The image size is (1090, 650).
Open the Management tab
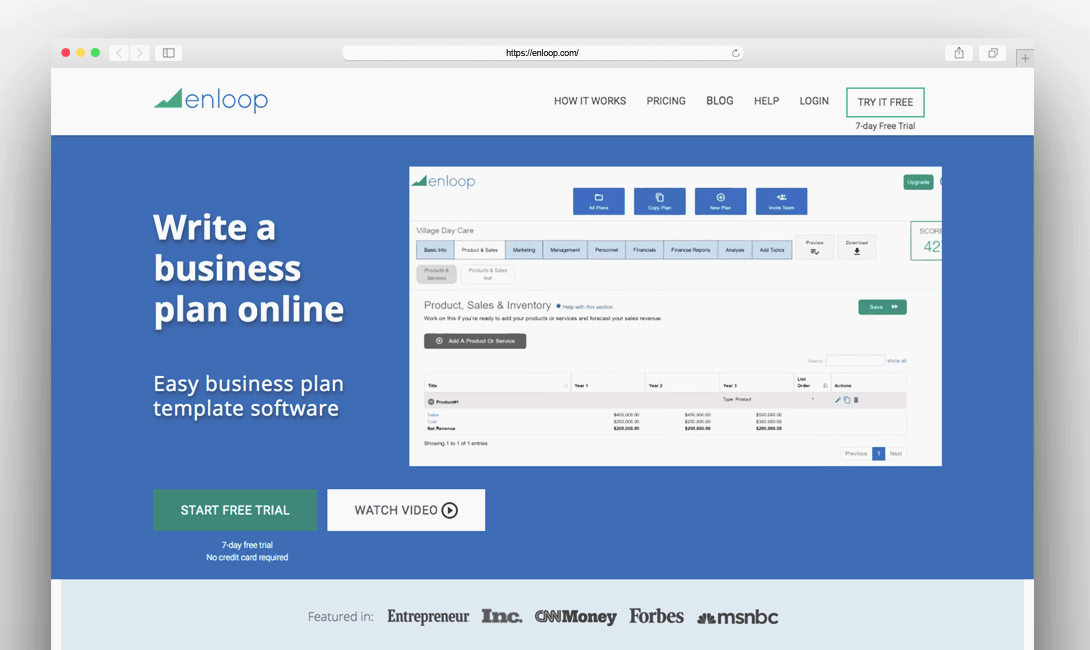565,250
